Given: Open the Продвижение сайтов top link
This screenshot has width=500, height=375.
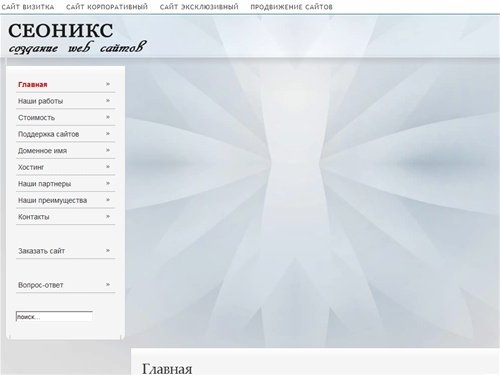Looking at the screenshot, I should pyautogui.click(x=291, y=7).
